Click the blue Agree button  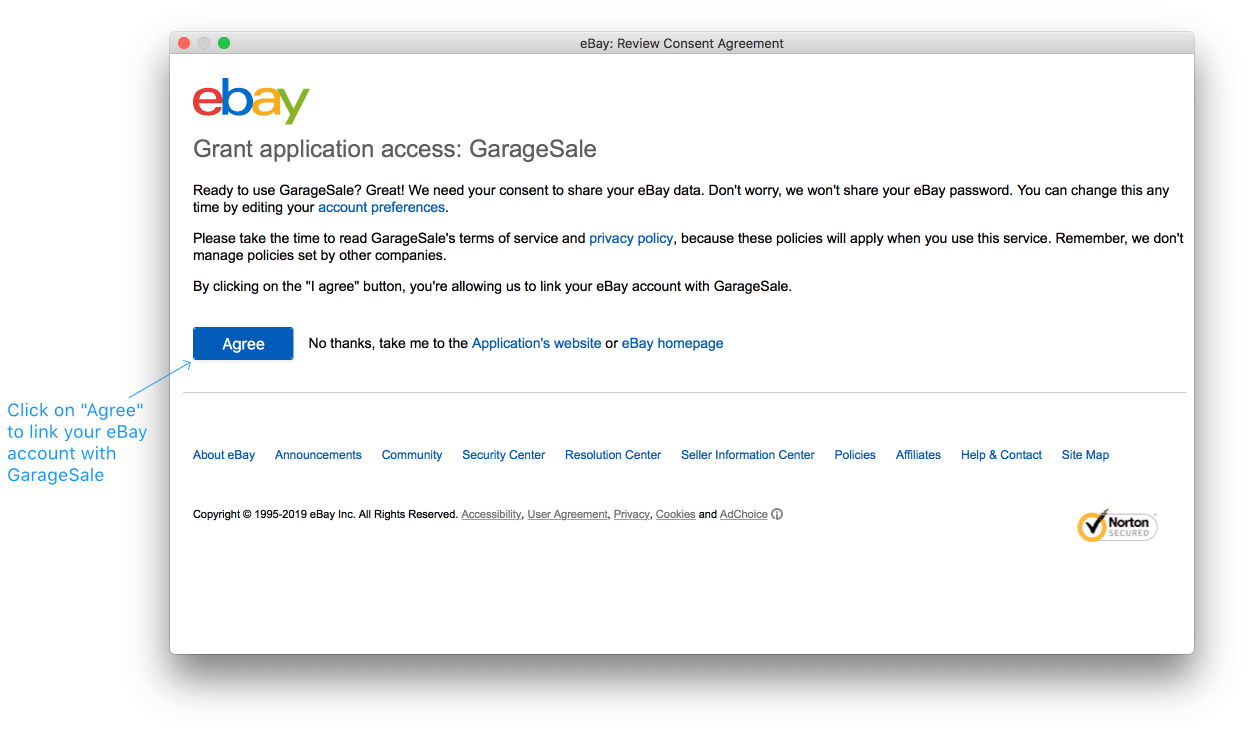[243, 343]
